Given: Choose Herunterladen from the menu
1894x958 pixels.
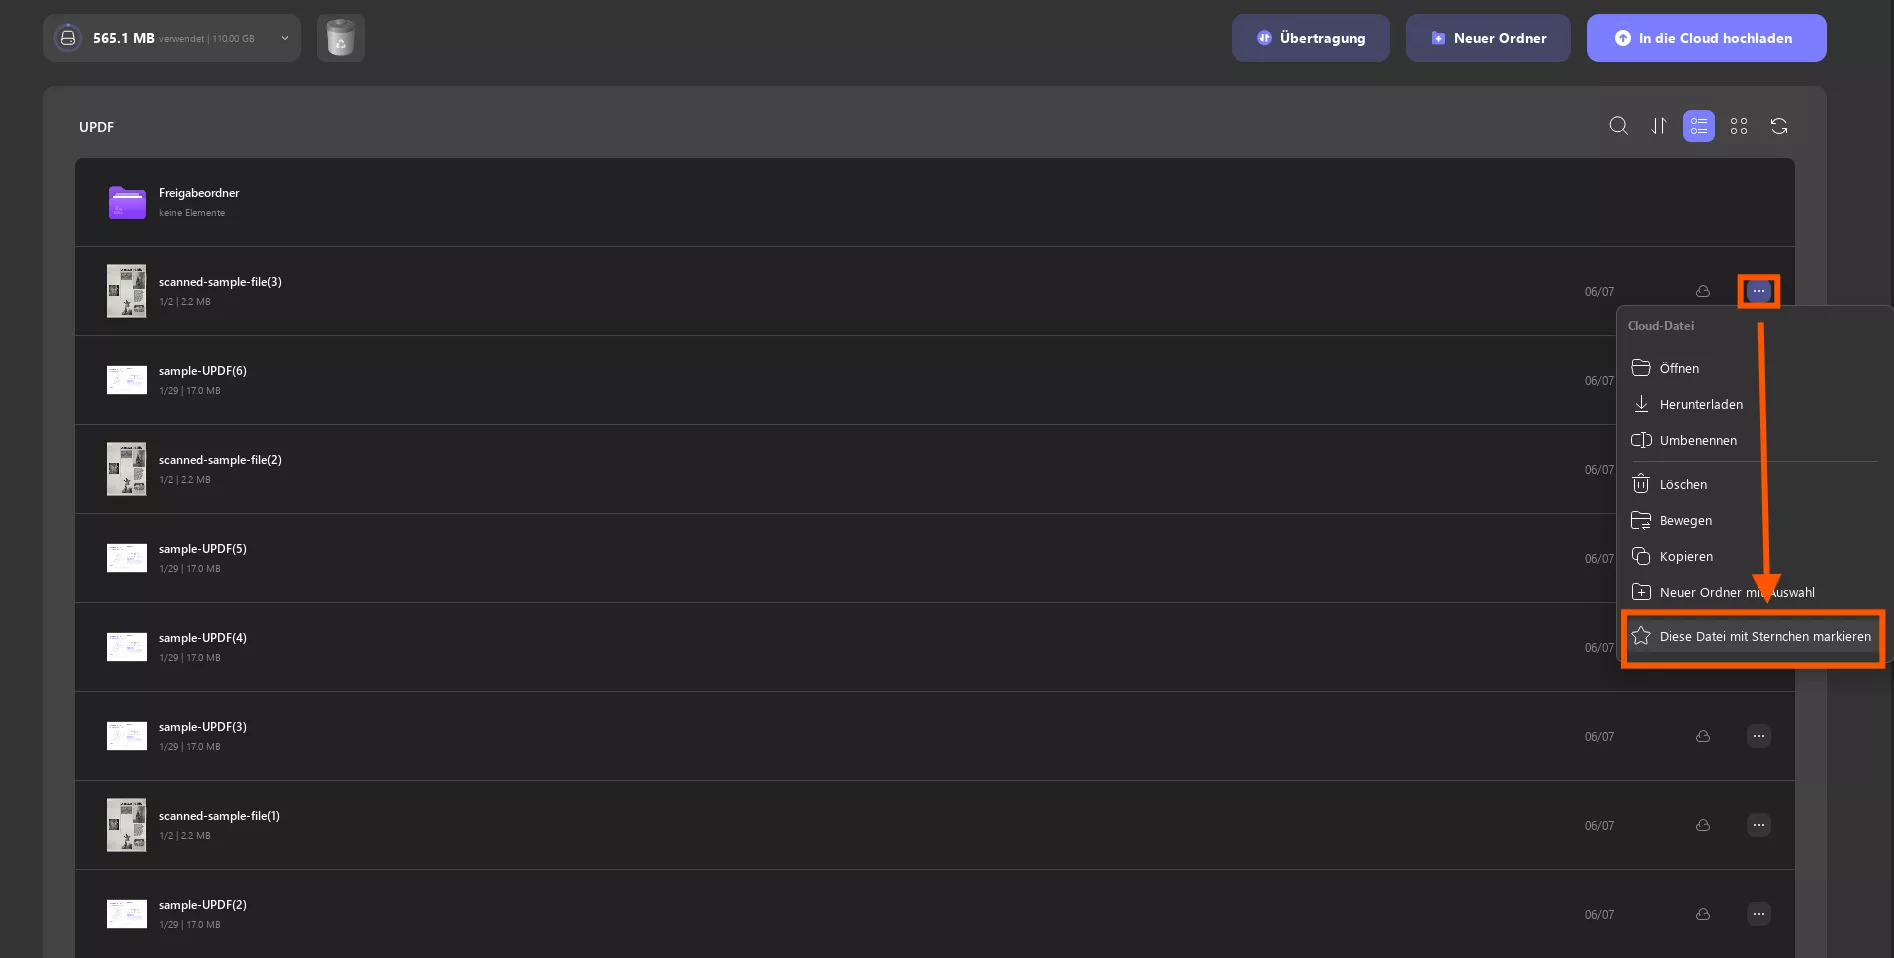Looking at the screenshot, I should pos(1700,404).
